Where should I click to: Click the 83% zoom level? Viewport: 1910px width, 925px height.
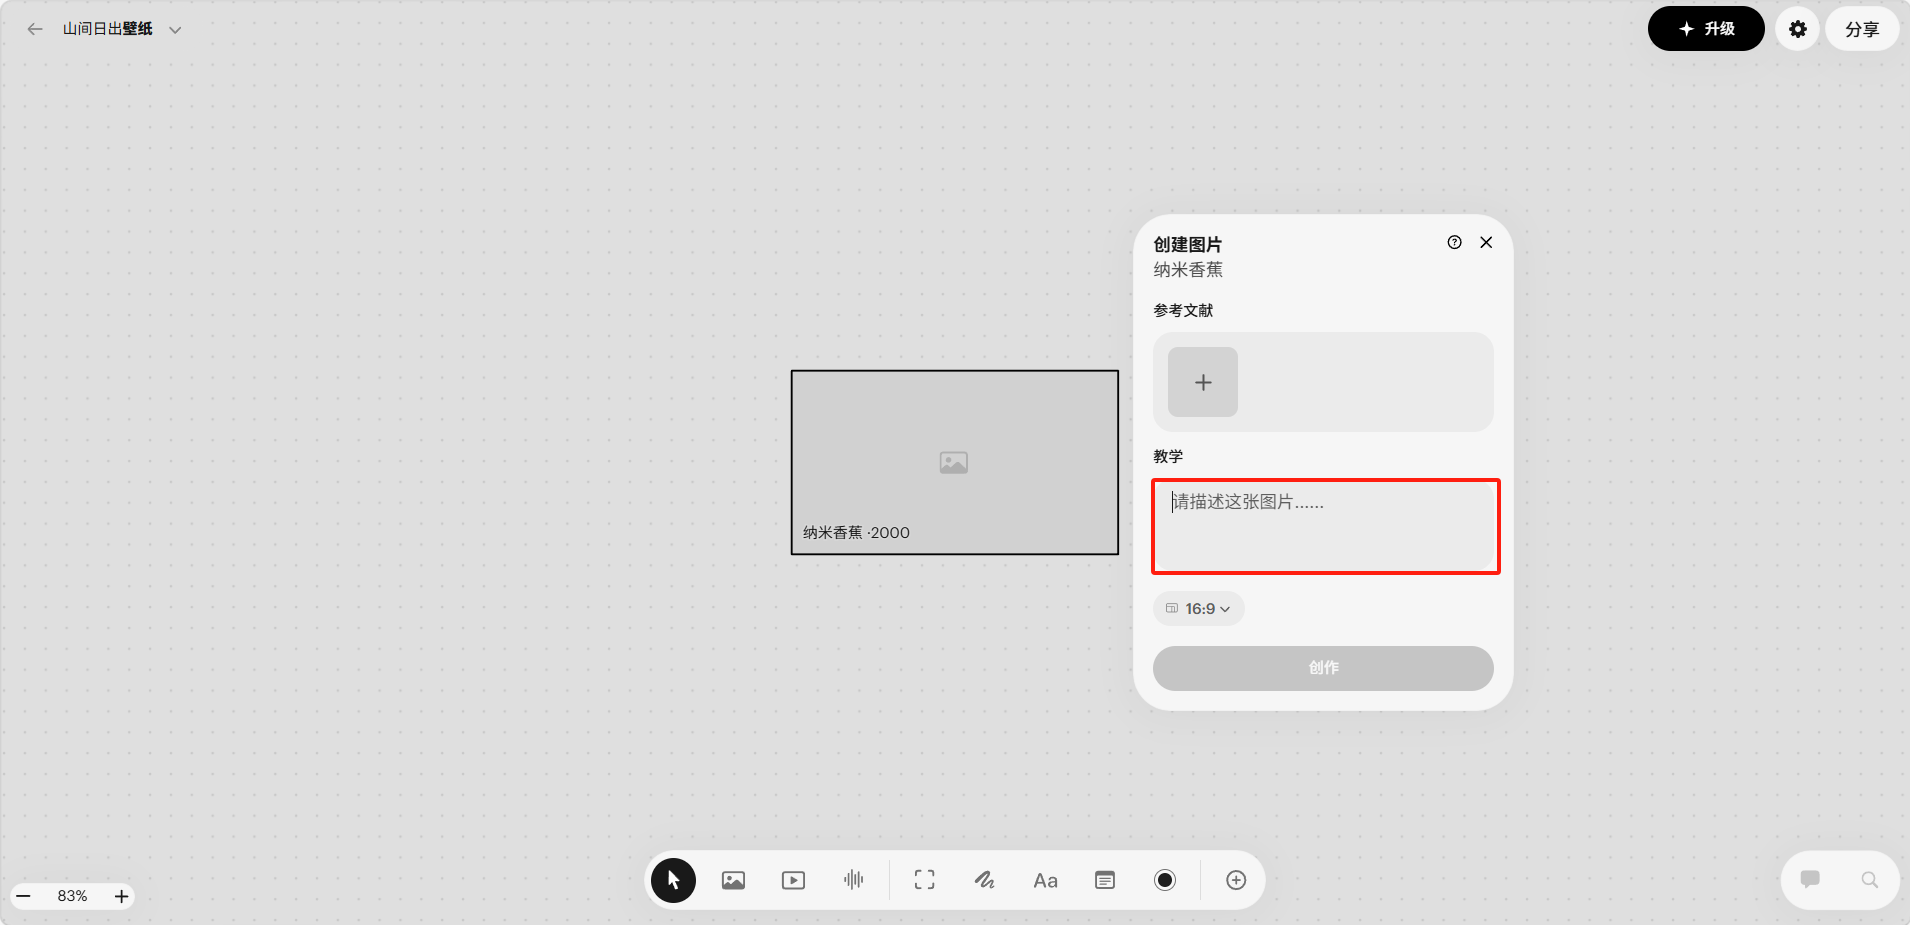(x=72, y=896)
